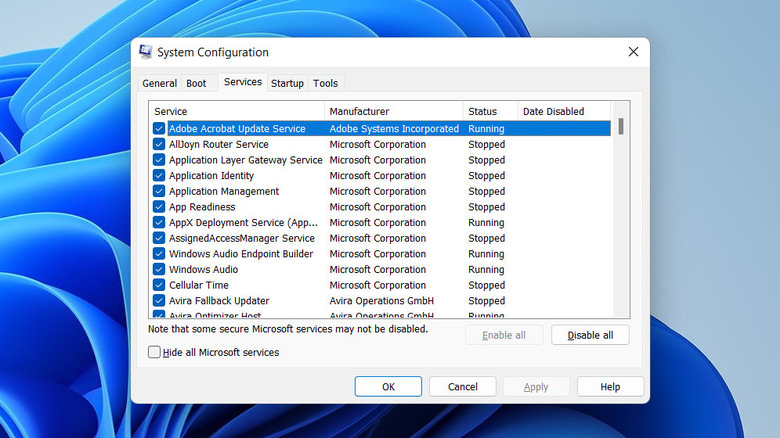Select the Adobe Acrobat Update Service row
This screenshot has height=438, width=780.
(389, 128)
